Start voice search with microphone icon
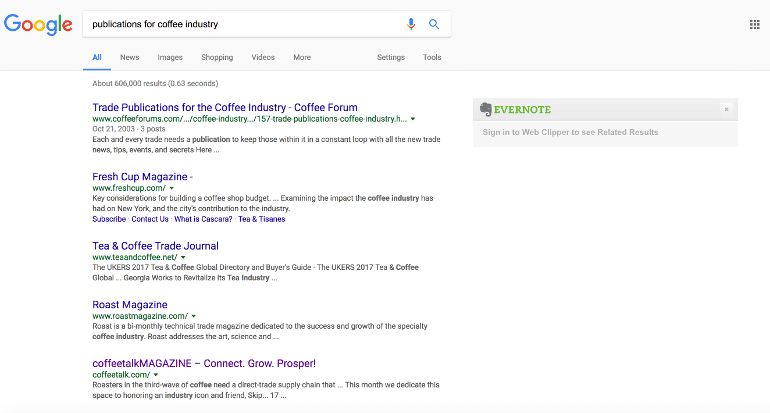Screen dimensions: 770x413 click(x=411, y=24)
